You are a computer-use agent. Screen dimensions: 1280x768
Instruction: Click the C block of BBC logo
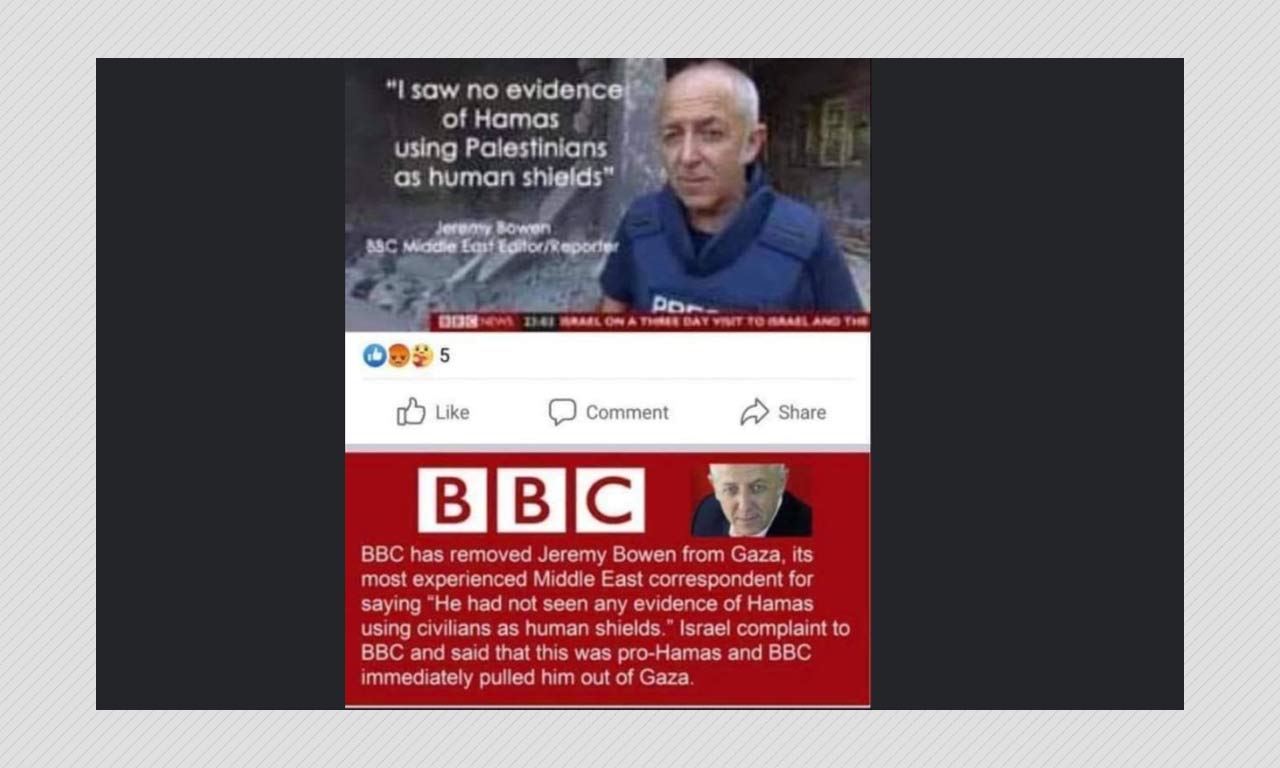click(610, 500)
